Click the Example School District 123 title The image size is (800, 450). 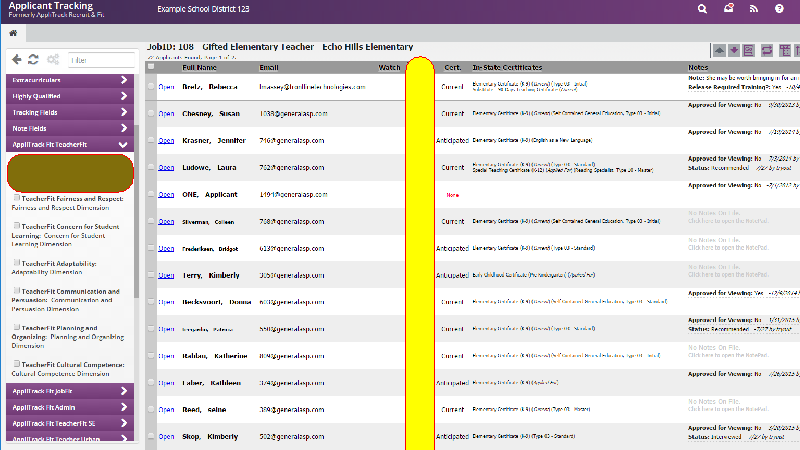click(x=203, y=9)
